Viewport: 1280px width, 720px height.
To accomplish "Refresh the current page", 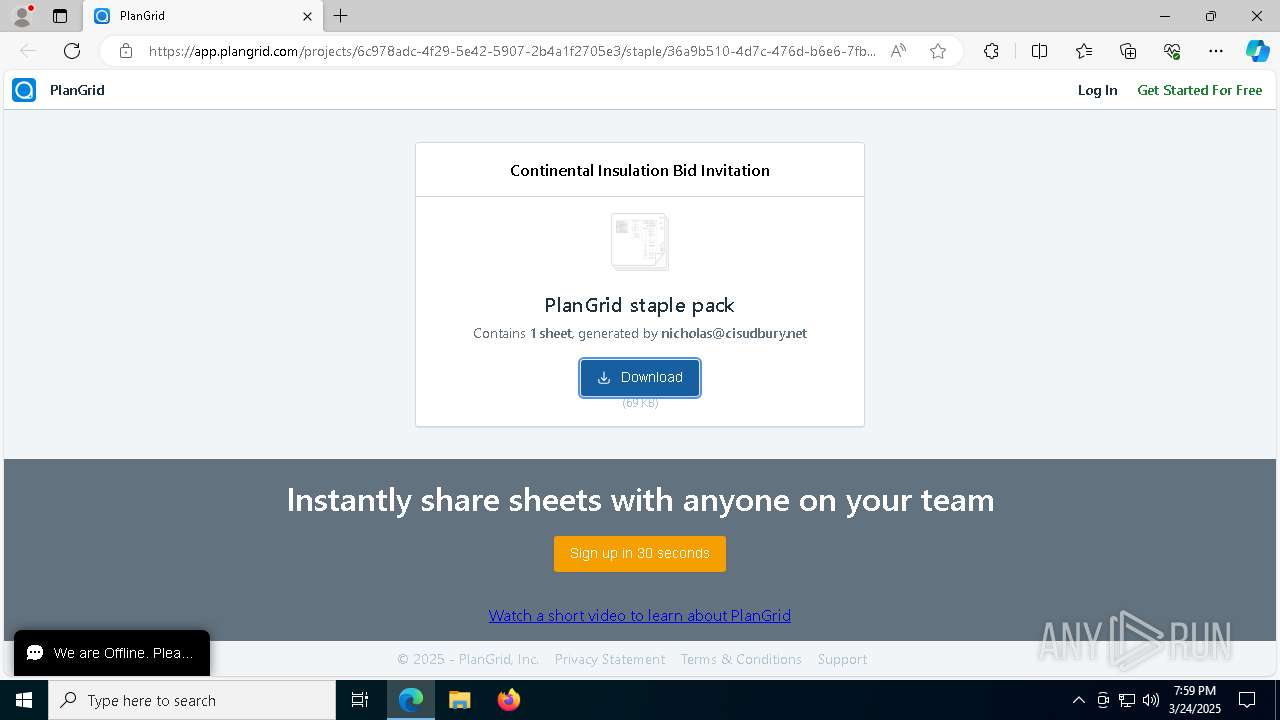I will [x=72, y=51].
